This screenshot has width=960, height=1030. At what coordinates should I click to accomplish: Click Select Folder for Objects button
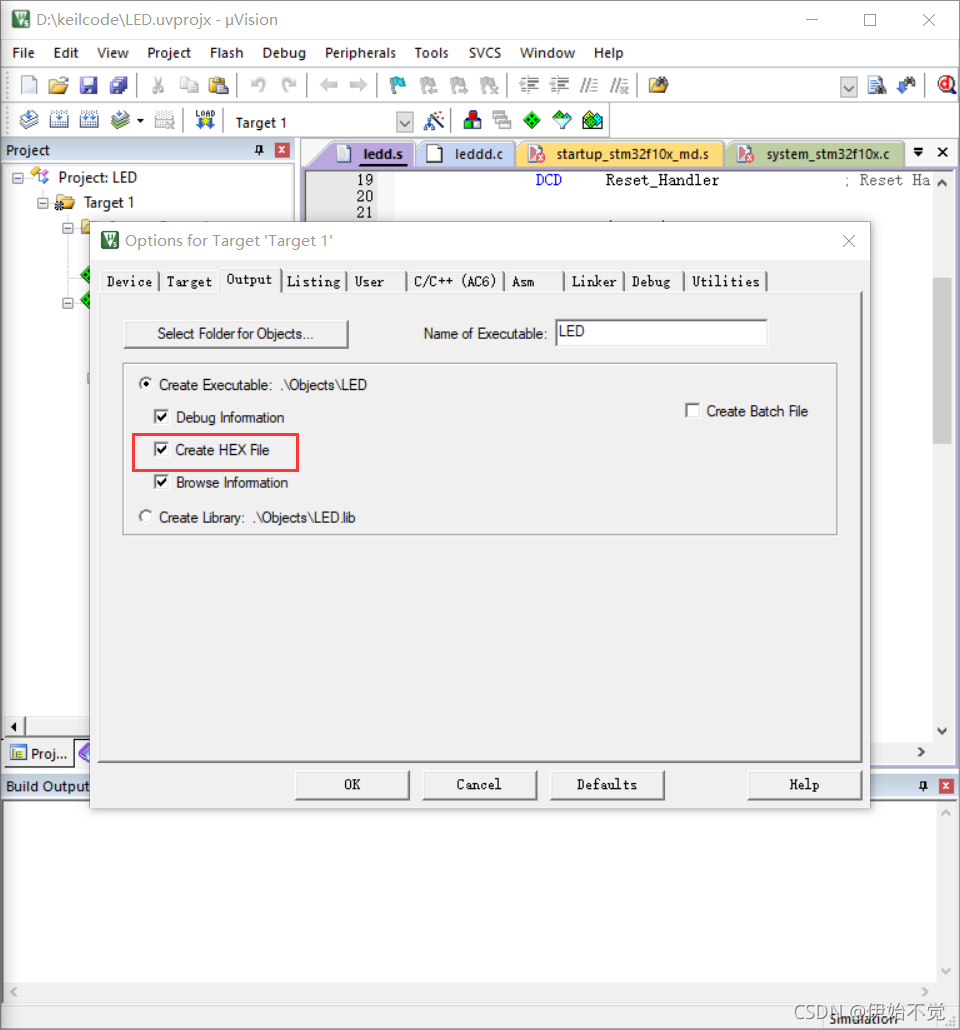(x=235, y=334)
